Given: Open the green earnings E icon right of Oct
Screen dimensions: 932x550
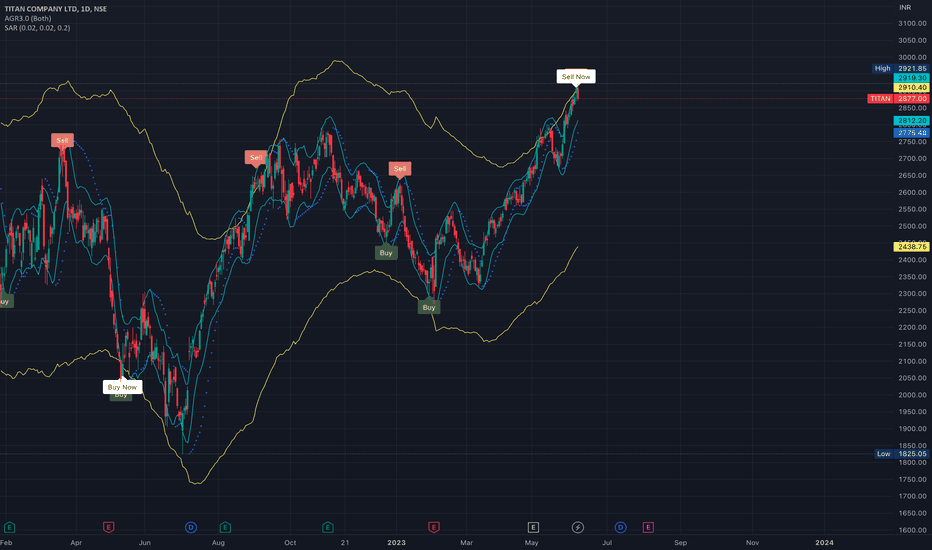Looking at the screenshot, I should click(328, 527).
